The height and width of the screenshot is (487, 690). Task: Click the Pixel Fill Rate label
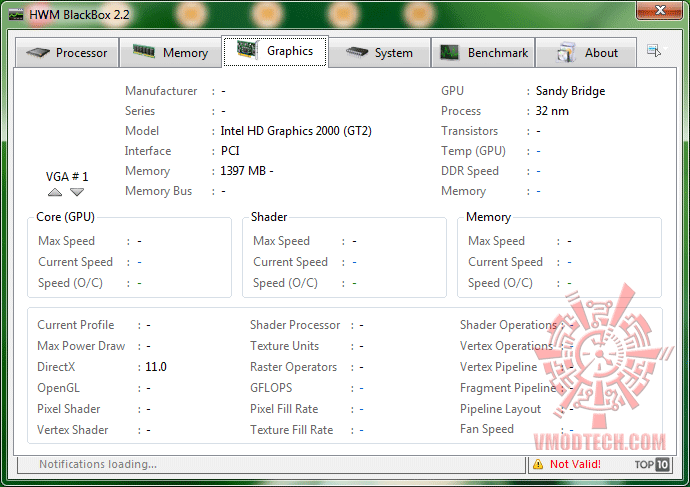pyautogui.click(x=284, y=409)
